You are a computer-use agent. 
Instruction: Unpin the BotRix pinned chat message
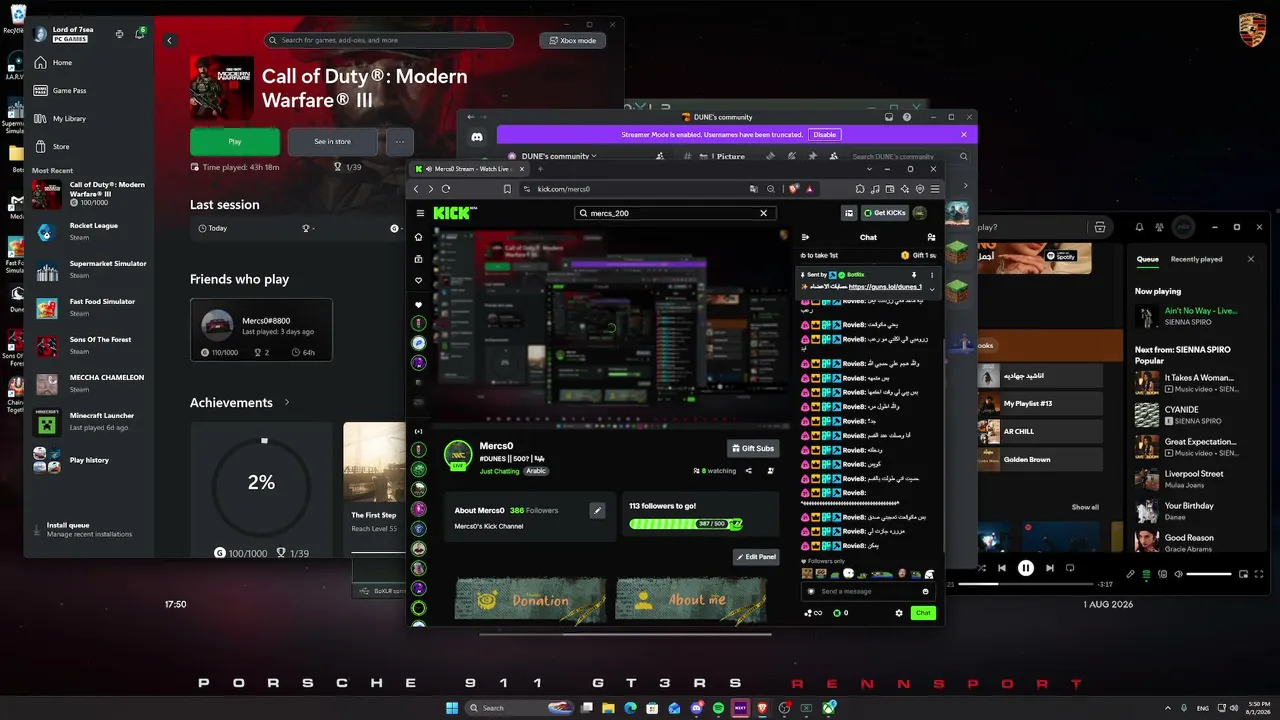(x=914, y=274)
